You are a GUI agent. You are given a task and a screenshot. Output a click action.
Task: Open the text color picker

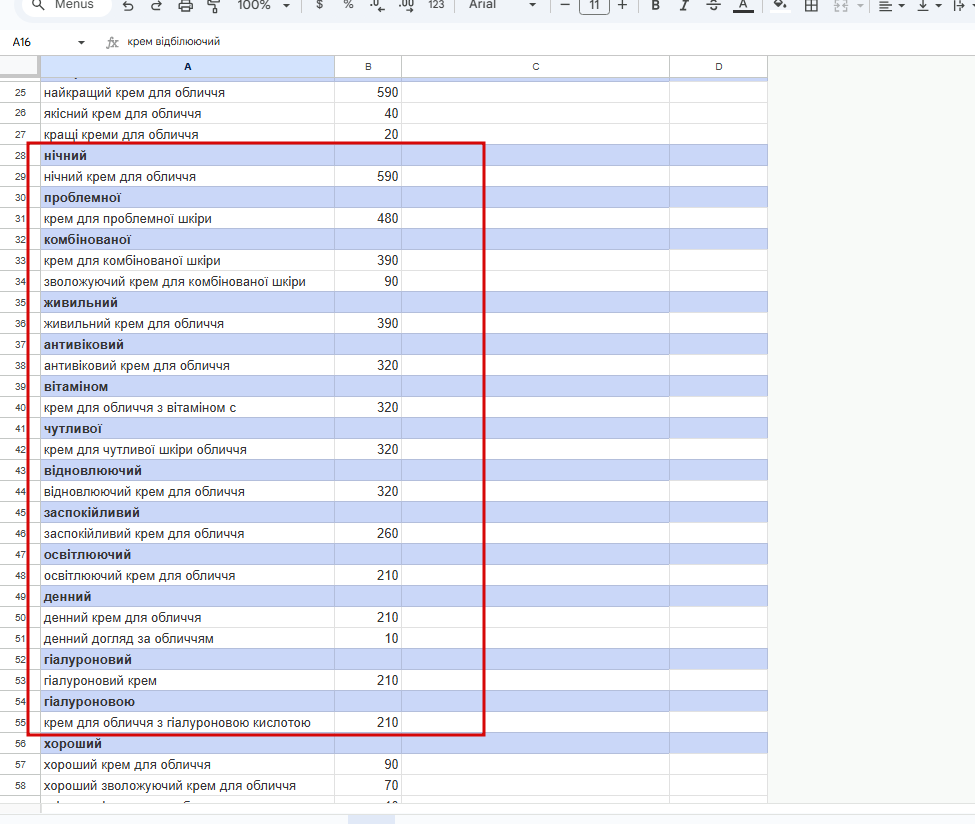tap(743, 6)
